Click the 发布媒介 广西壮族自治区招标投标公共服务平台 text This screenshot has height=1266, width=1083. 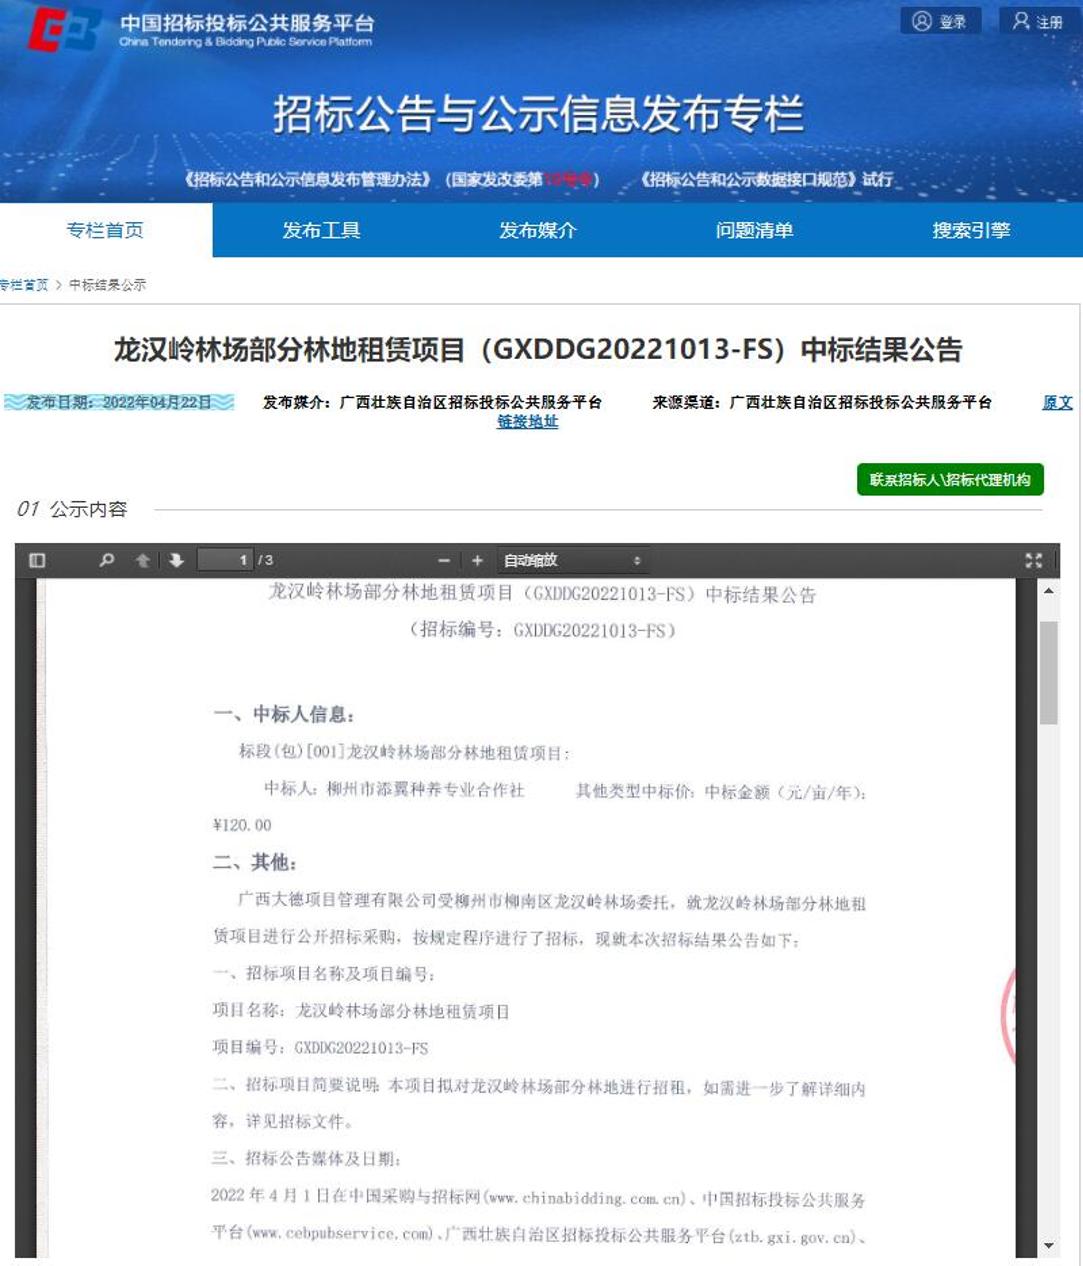pos(432,402)
